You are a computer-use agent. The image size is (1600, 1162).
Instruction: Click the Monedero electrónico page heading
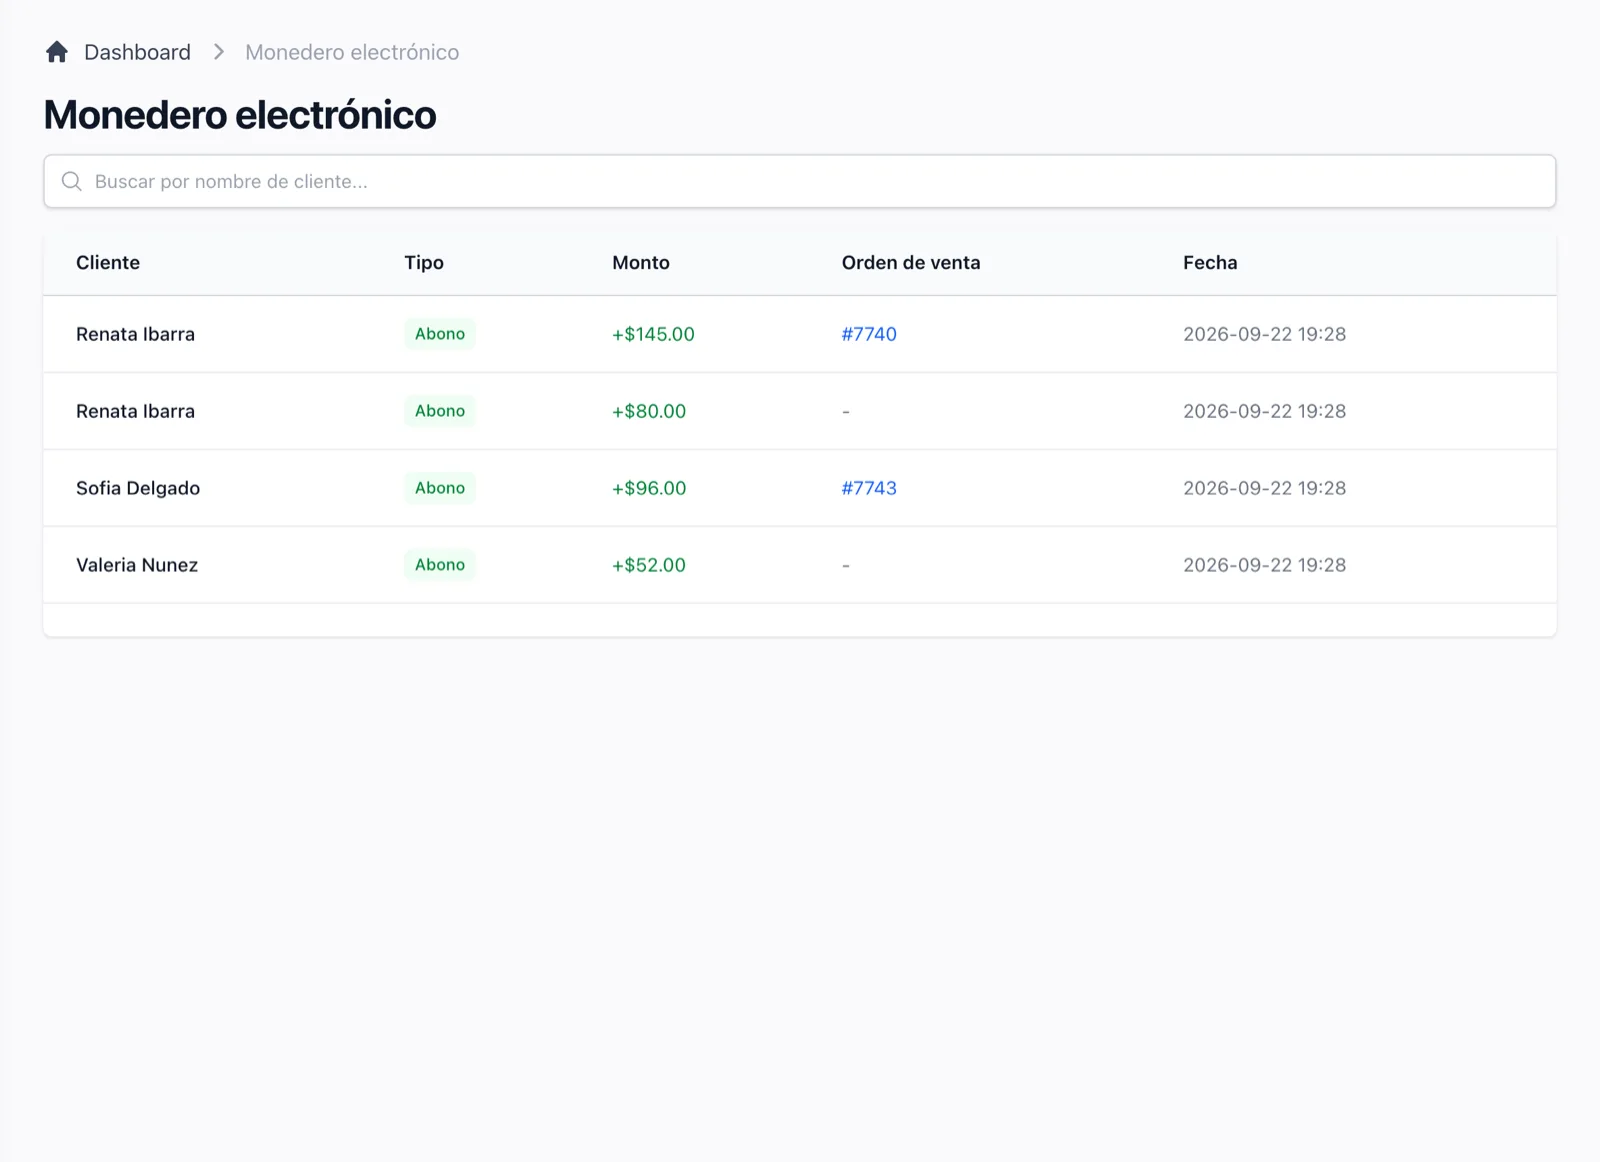click(240, 115)
